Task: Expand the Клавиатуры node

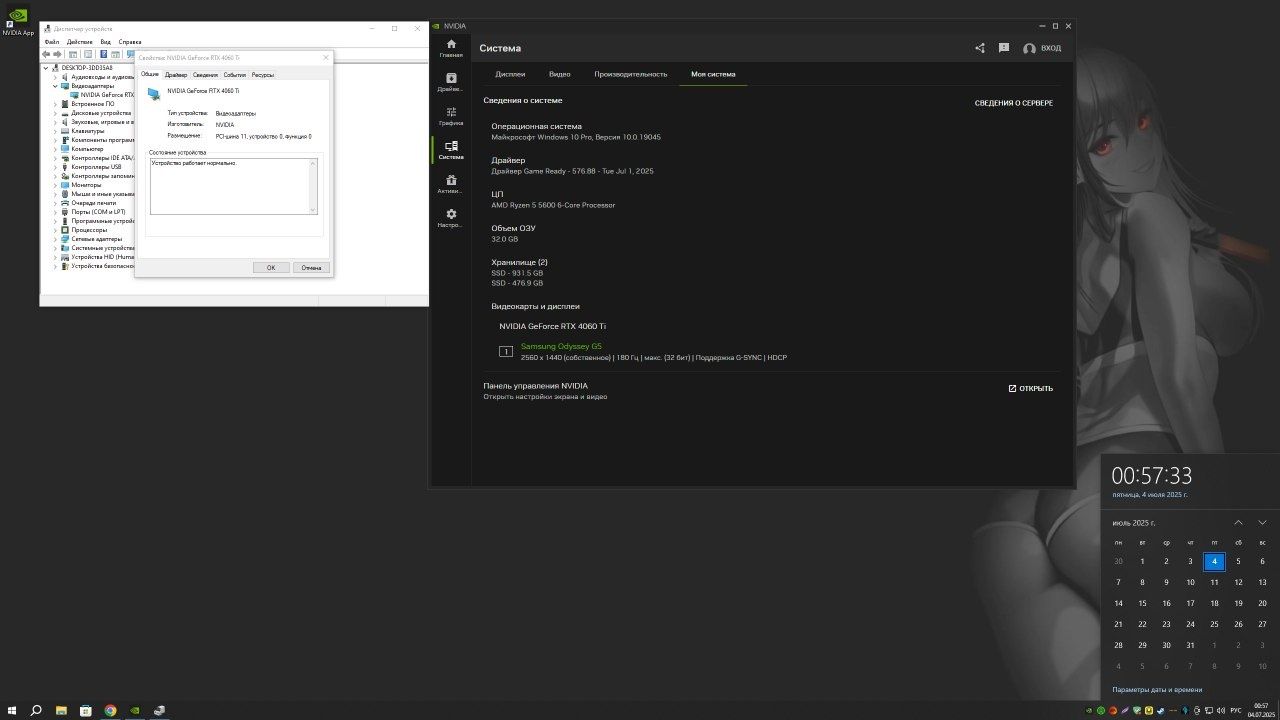Action: pyautogui.click(x=56, y=131)
